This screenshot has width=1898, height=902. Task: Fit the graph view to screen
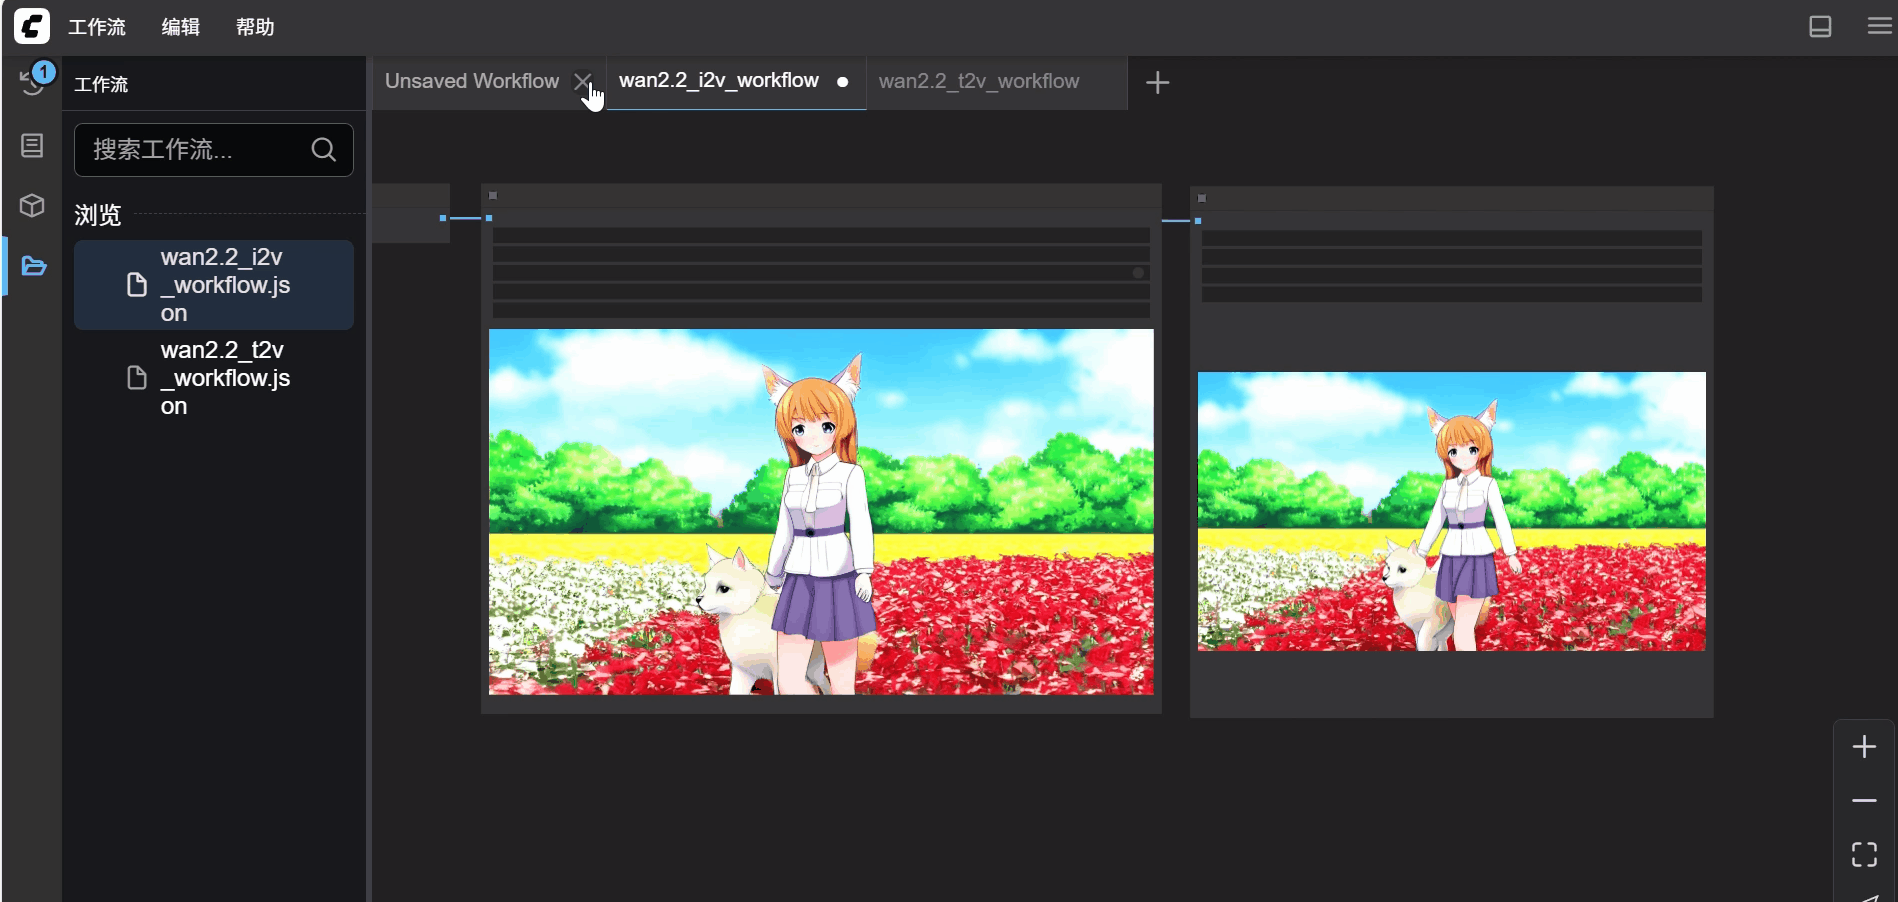[x=1863, y=854]
